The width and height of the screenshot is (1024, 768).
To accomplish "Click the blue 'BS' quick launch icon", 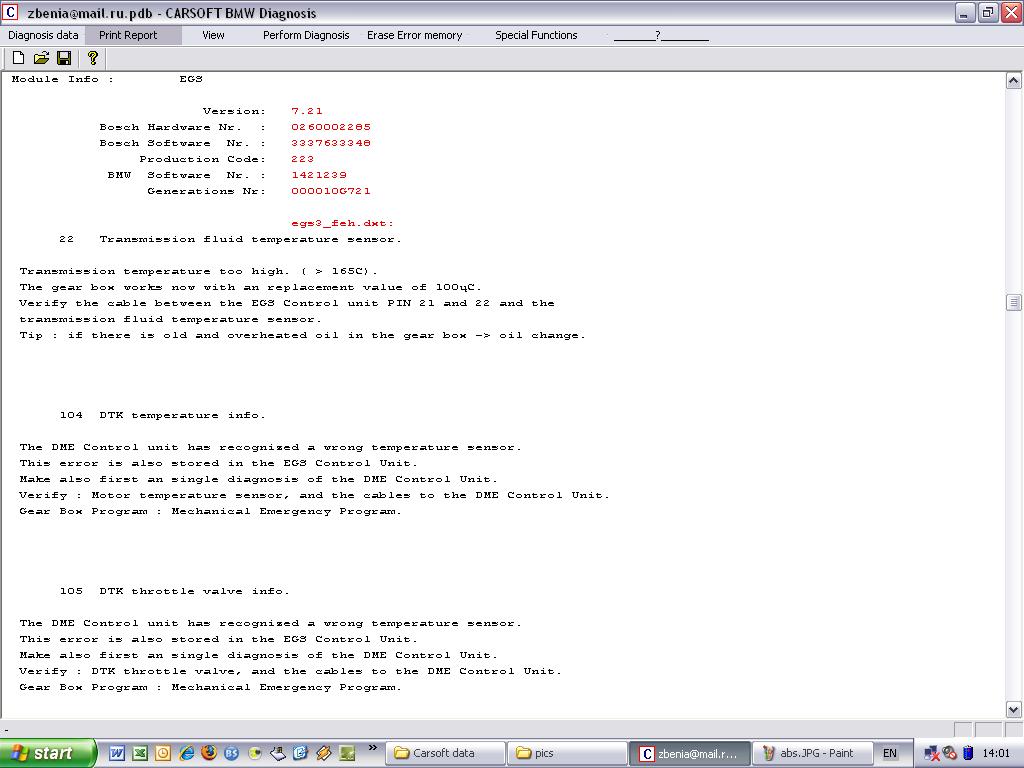I will (x=232, y=753).
